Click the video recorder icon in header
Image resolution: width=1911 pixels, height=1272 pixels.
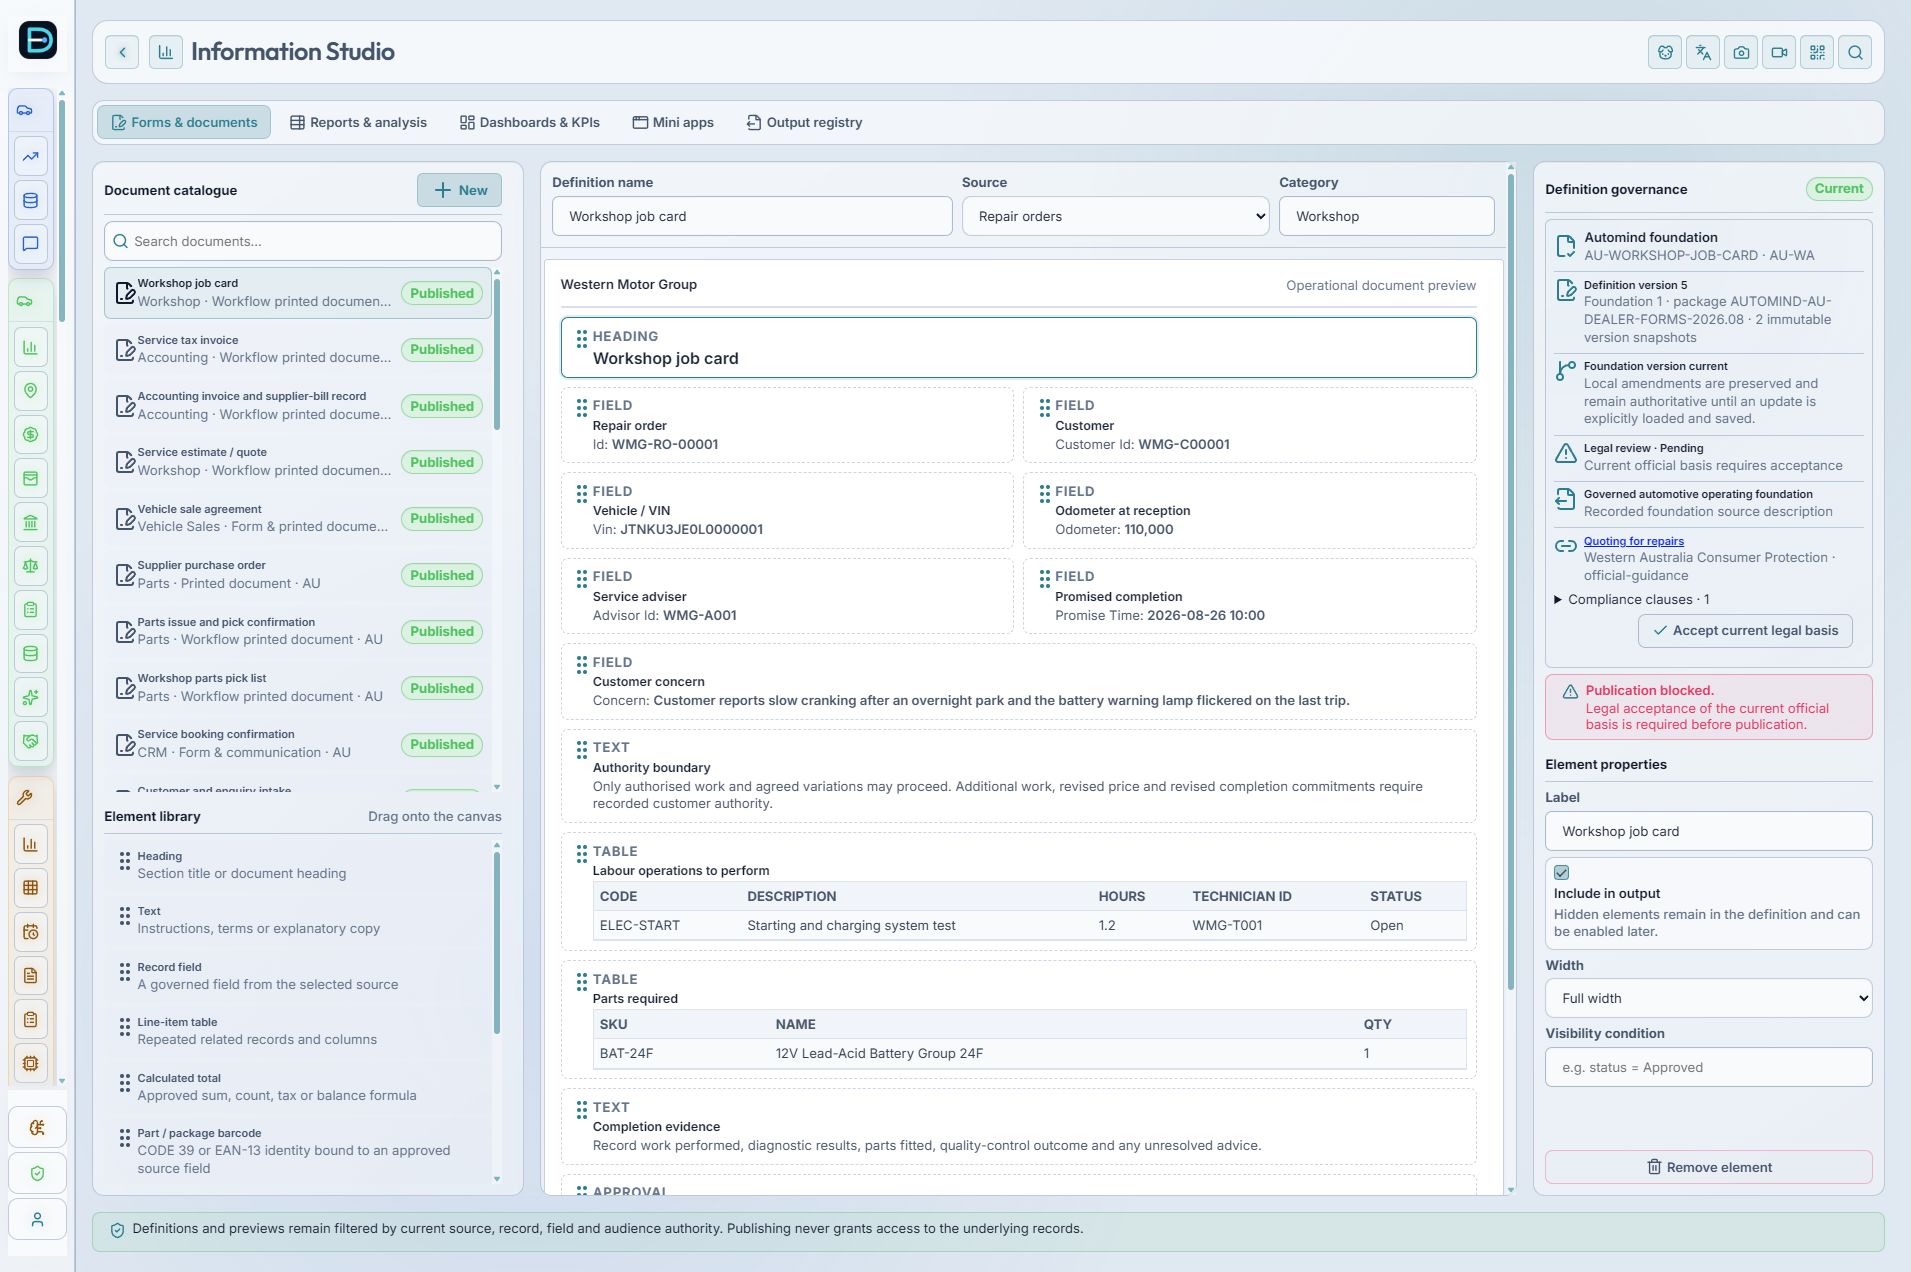pos(1779,52)
